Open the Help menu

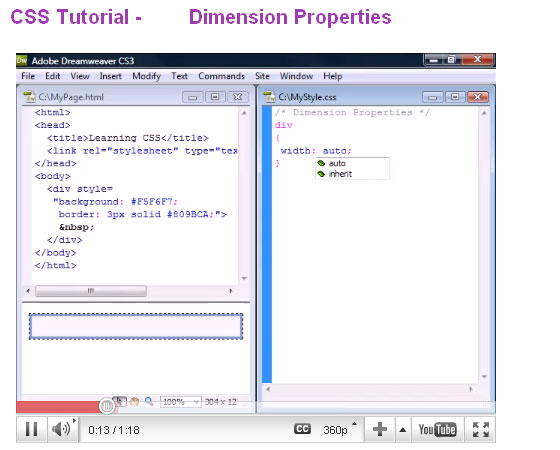tap(332, 76)
